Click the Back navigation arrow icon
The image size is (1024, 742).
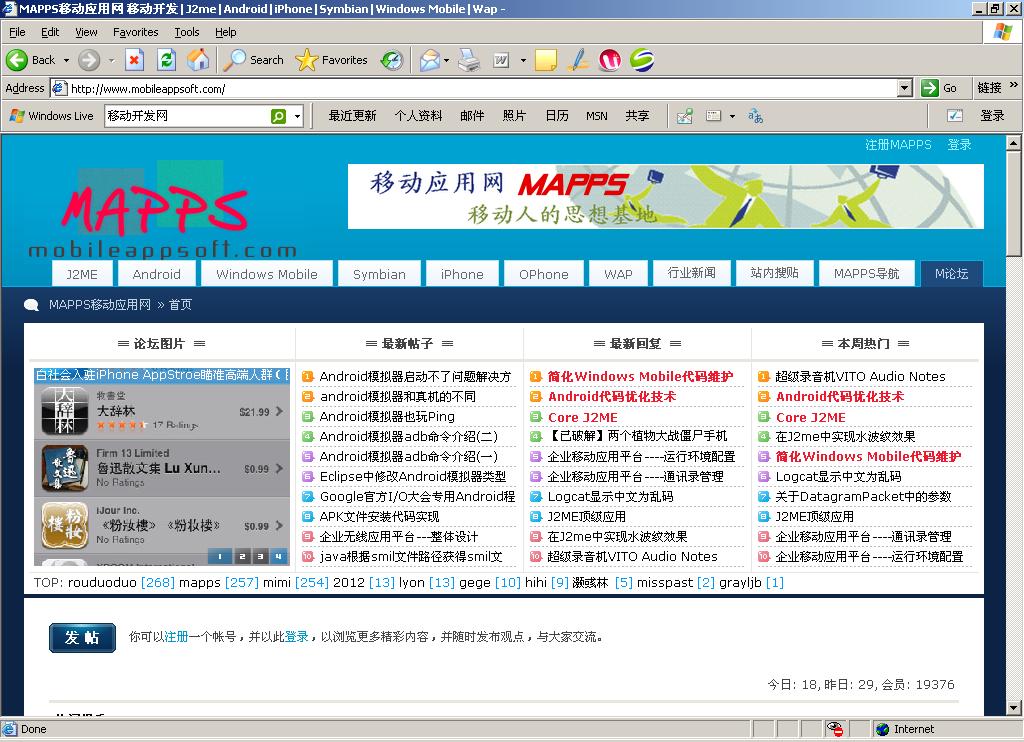click(x=16, y=60)
